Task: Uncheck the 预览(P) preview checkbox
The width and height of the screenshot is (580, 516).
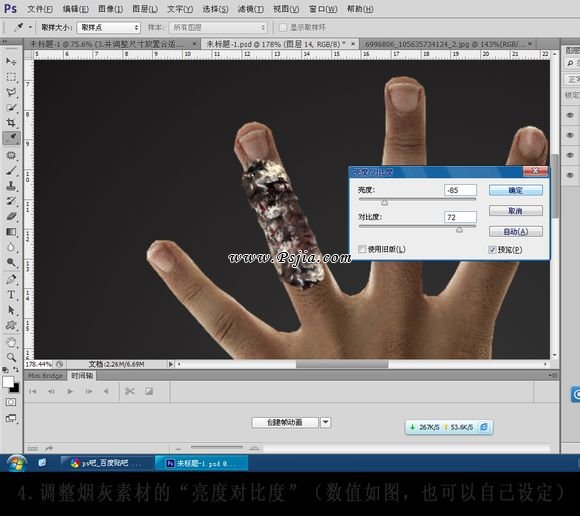Action: (x=492, y=250)
